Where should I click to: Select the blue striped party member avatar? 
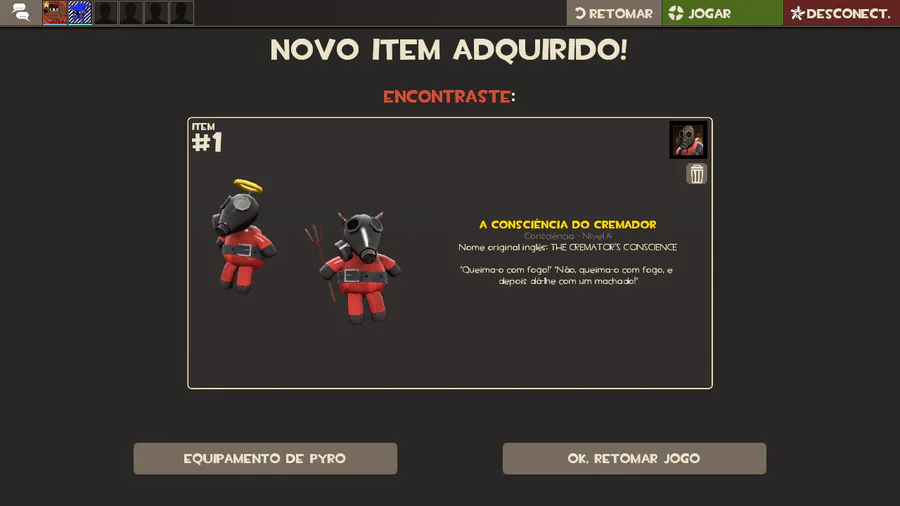click(80, 13)
